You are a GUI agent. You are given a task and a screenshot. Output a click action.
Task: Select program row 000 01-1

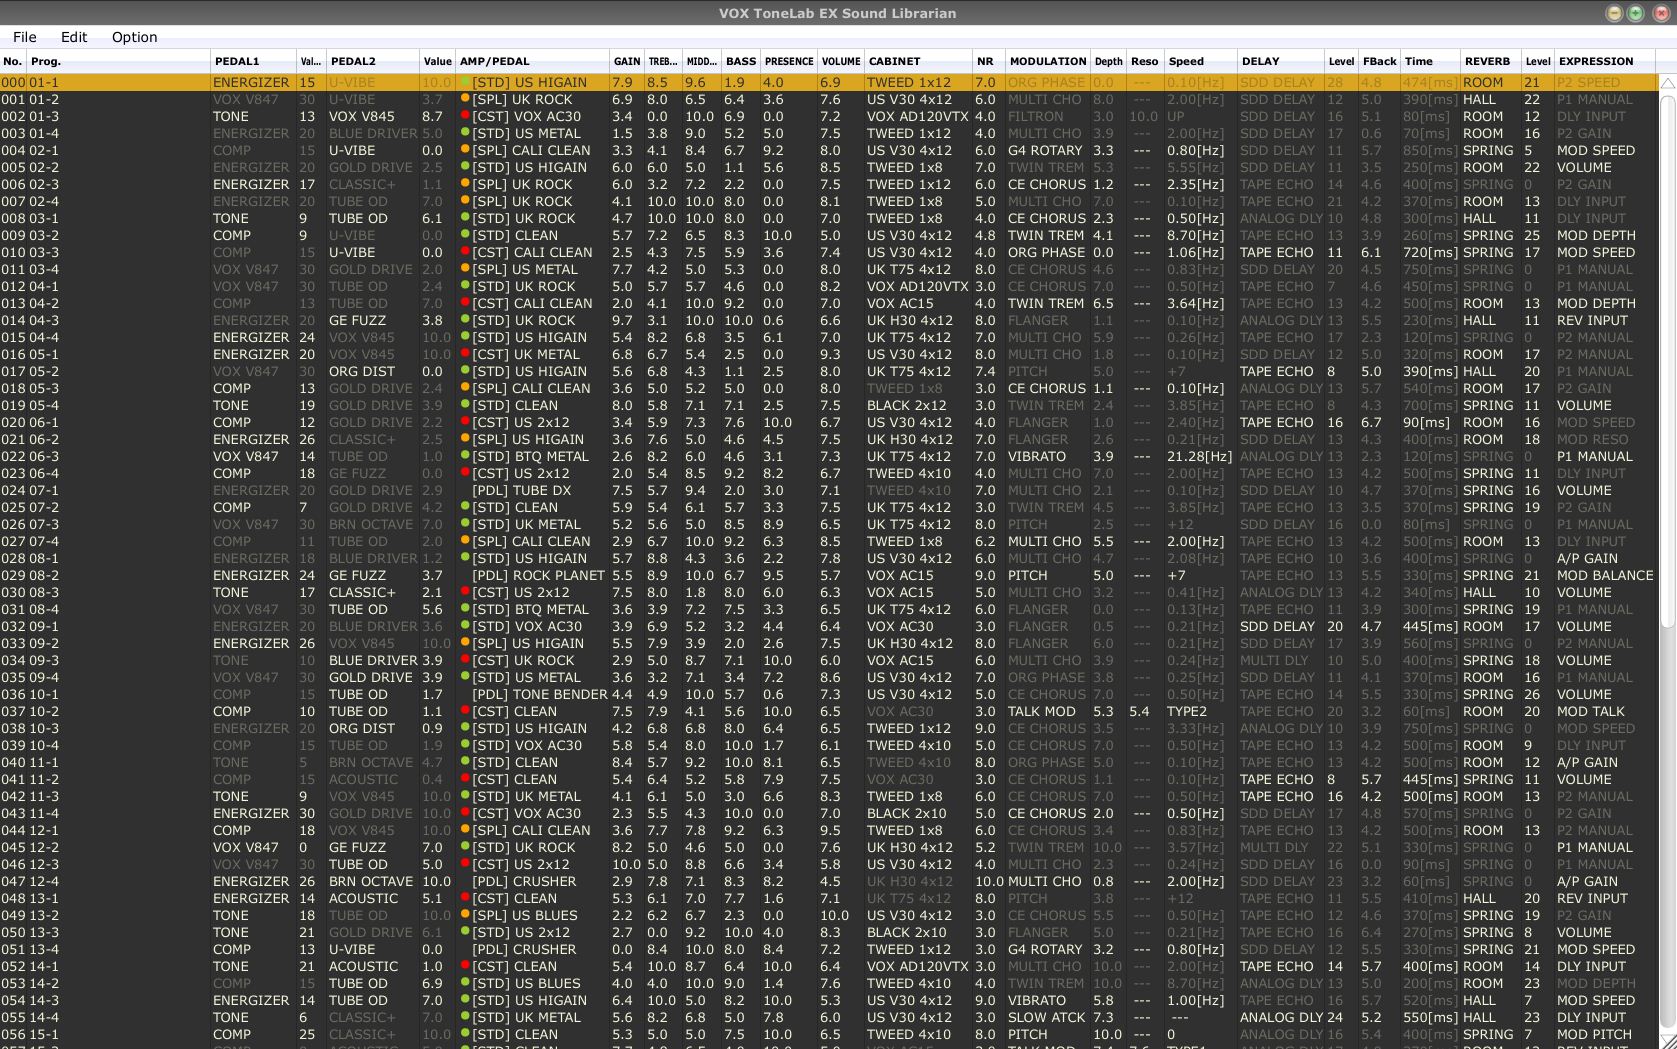pyautogui.click(x=828, y=82)
